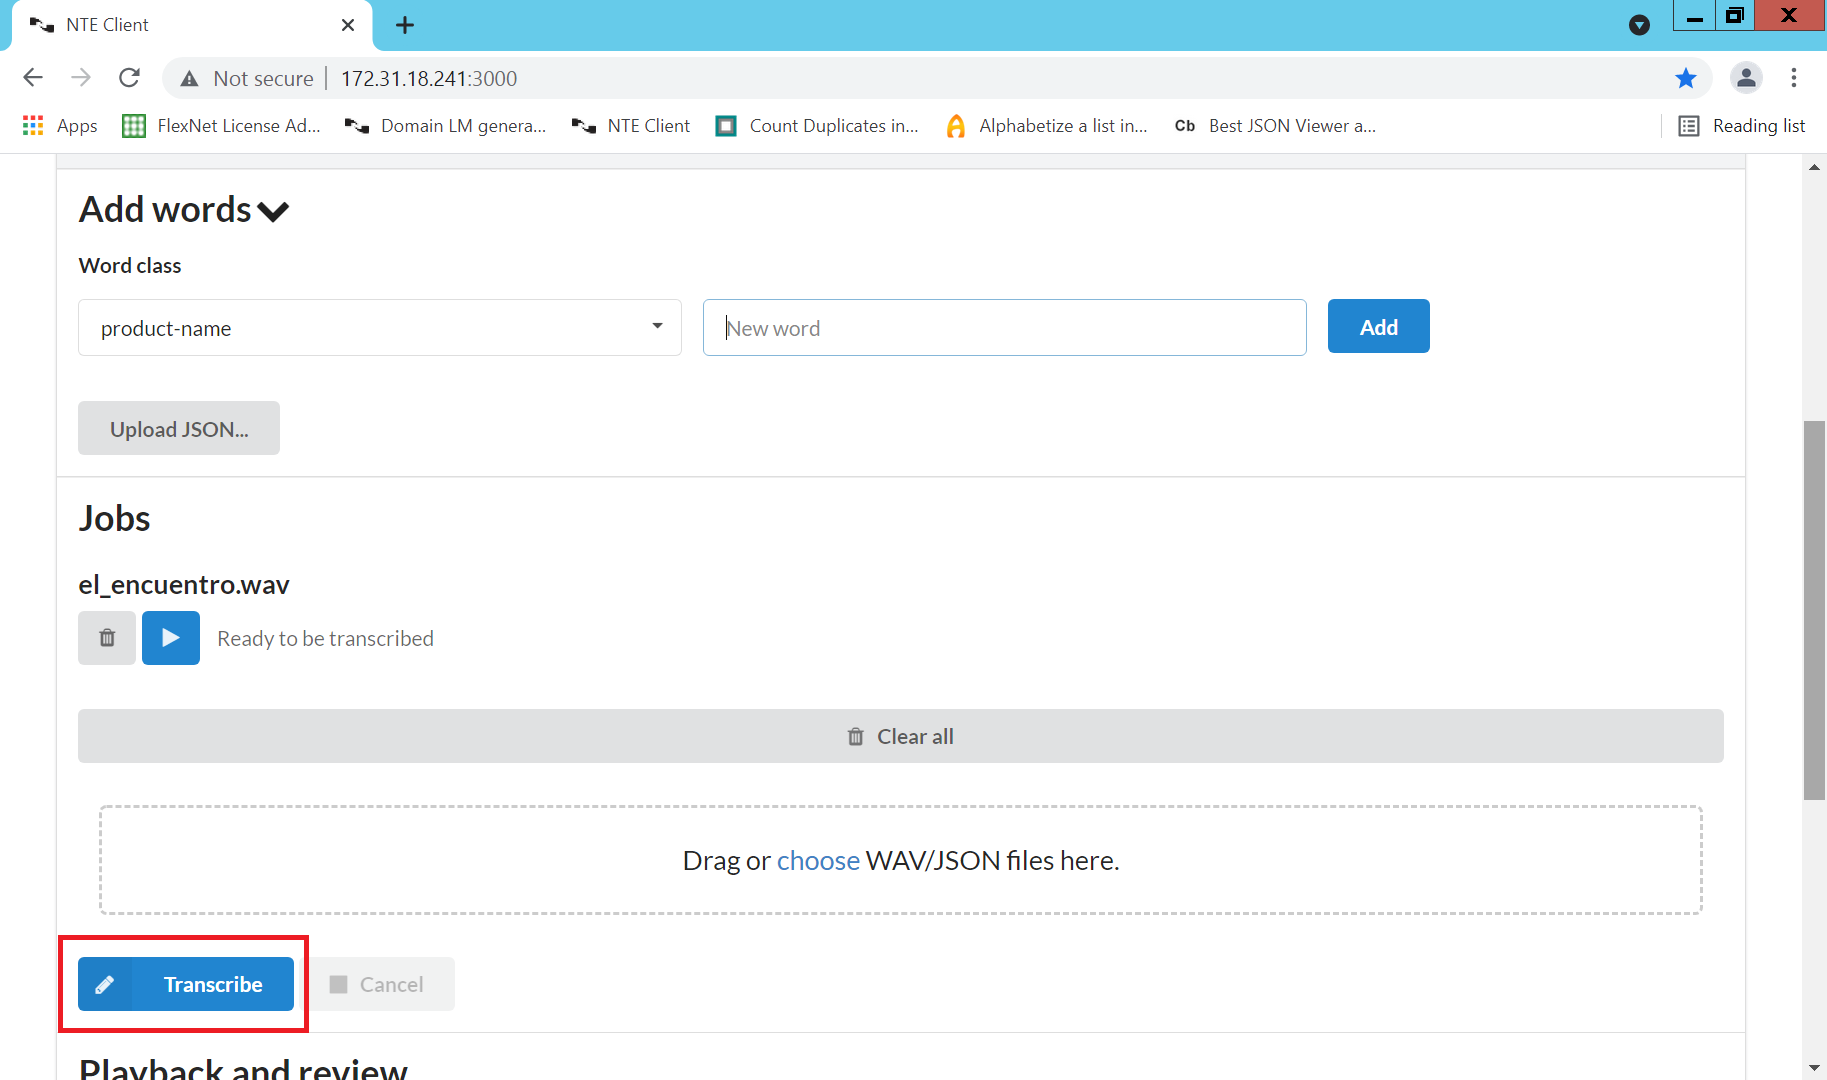Click Clear all to remove jobs
The width and height of the screenshot is (1827, 1080).
[913, 736]
